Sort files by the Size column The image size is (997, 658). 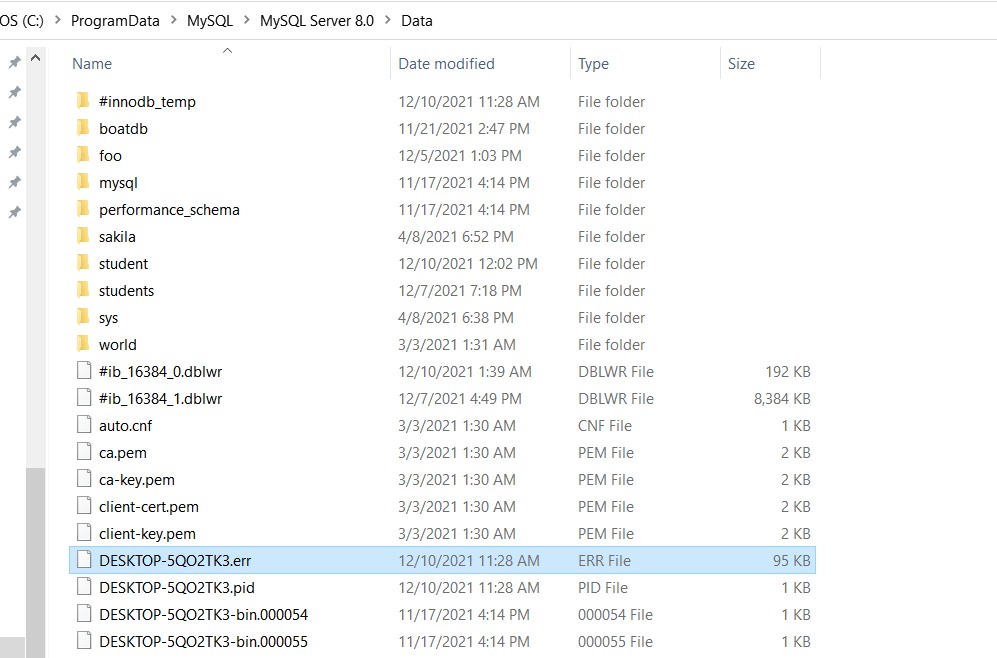(x=741, y=64)
